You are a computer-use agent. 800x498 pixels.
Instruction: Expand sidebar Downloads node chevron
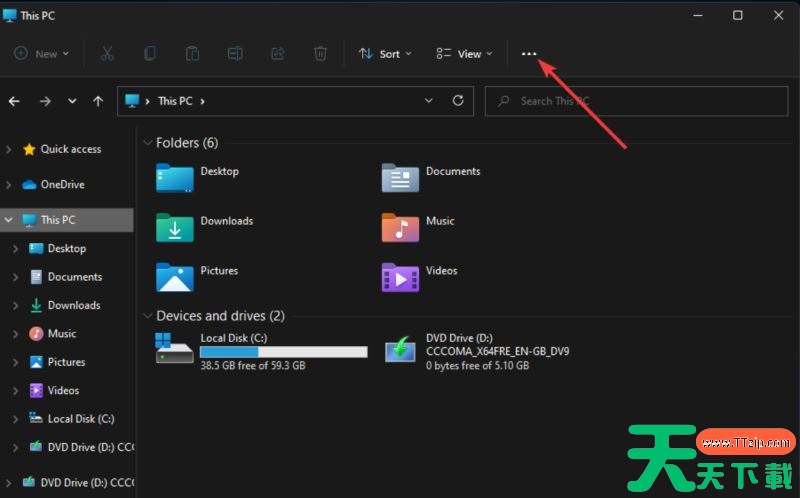pos(15,306)
